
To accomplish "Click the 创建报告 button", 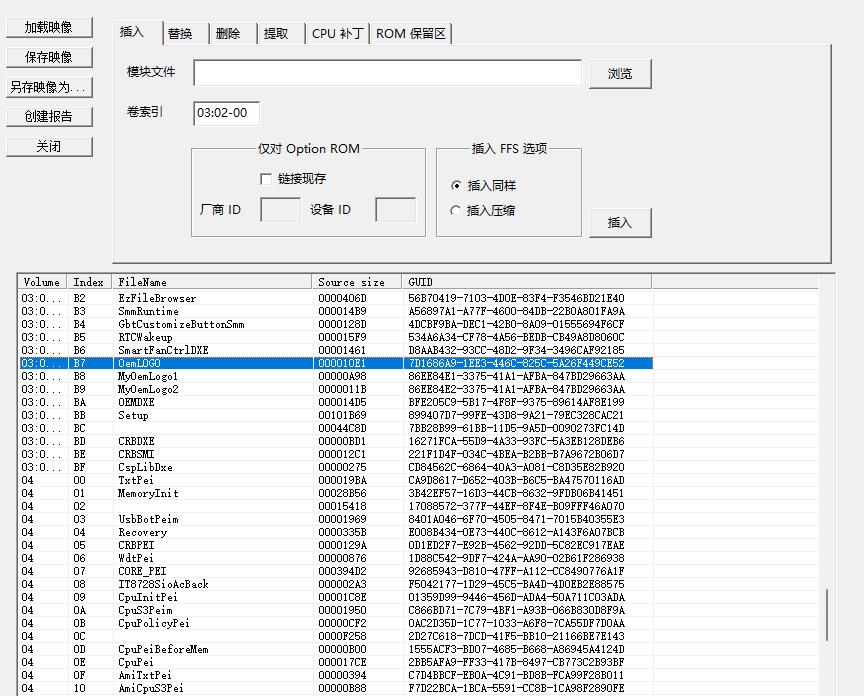I will [x=49, y=116].
